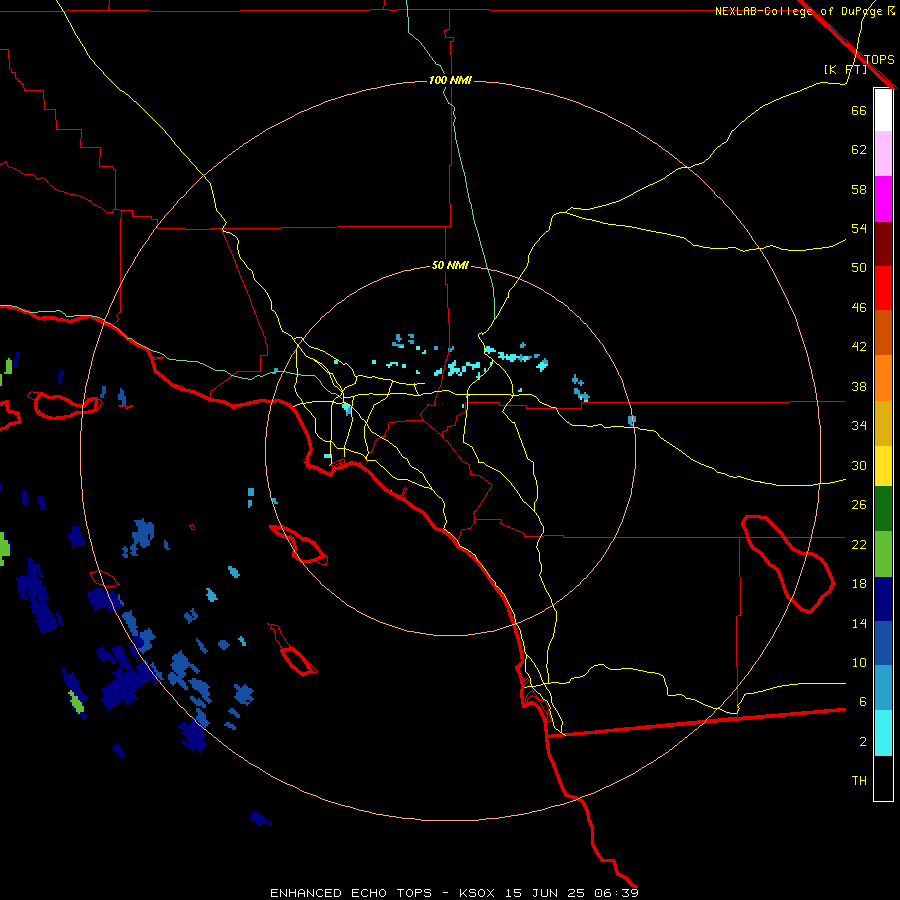Screen dimensions: 900x900
Task: Click the 50 NMI range ring label
Action: tap(450, 265)
